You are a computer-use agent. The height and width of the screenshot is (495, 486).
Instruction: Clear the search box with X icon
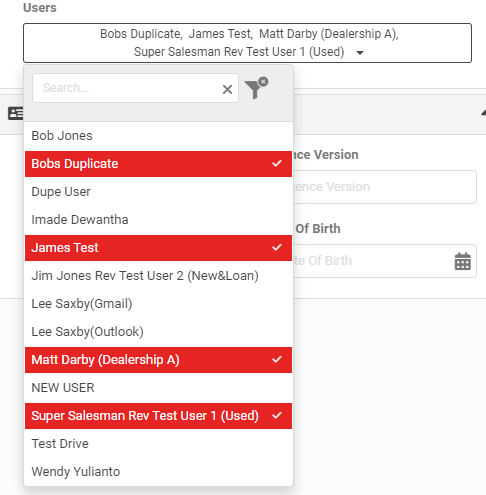227,89
